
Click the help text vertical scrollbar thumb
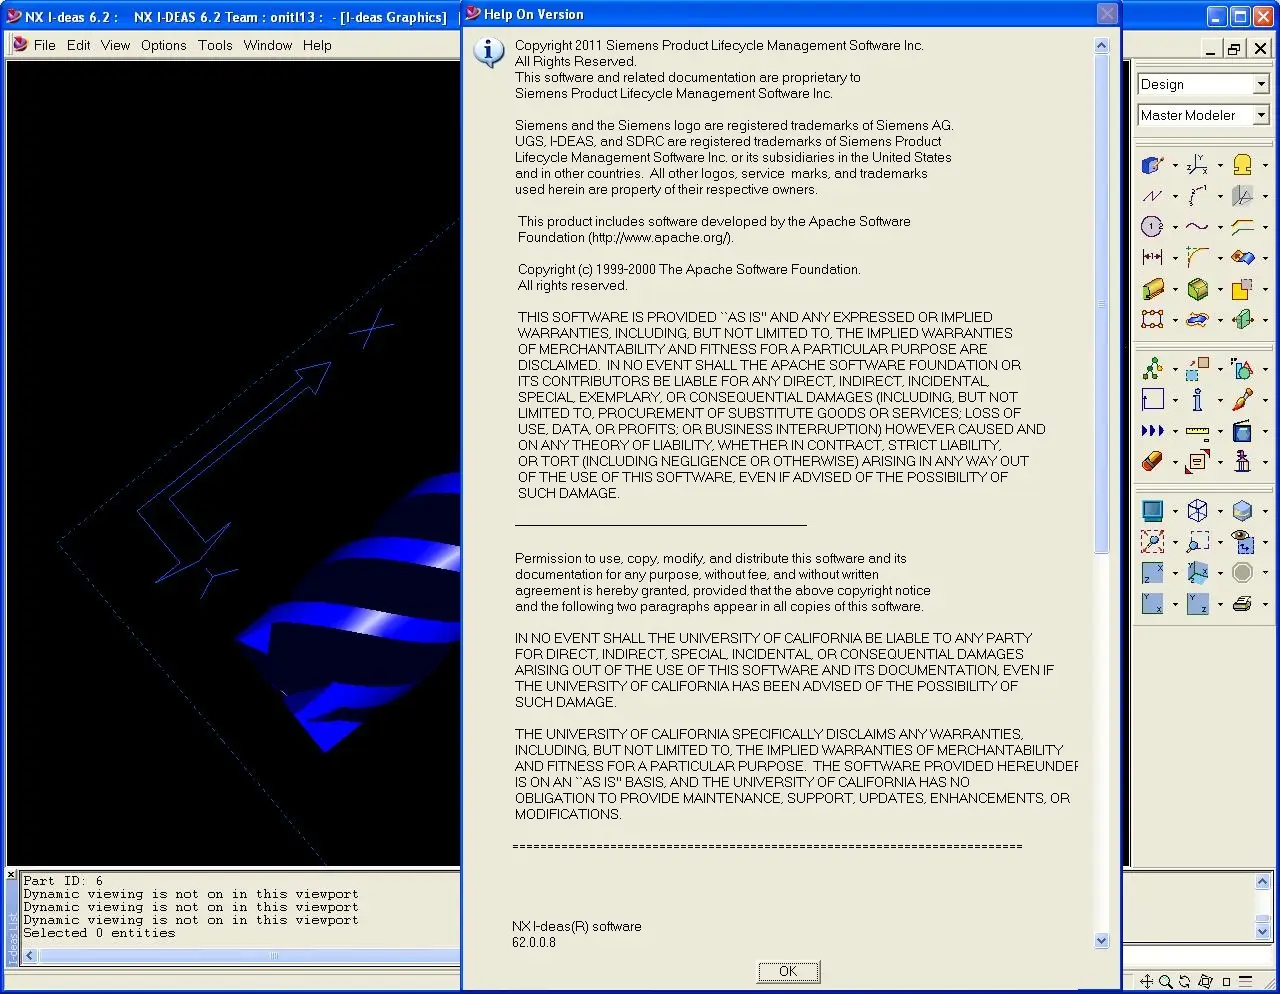tap(1102, 303)
